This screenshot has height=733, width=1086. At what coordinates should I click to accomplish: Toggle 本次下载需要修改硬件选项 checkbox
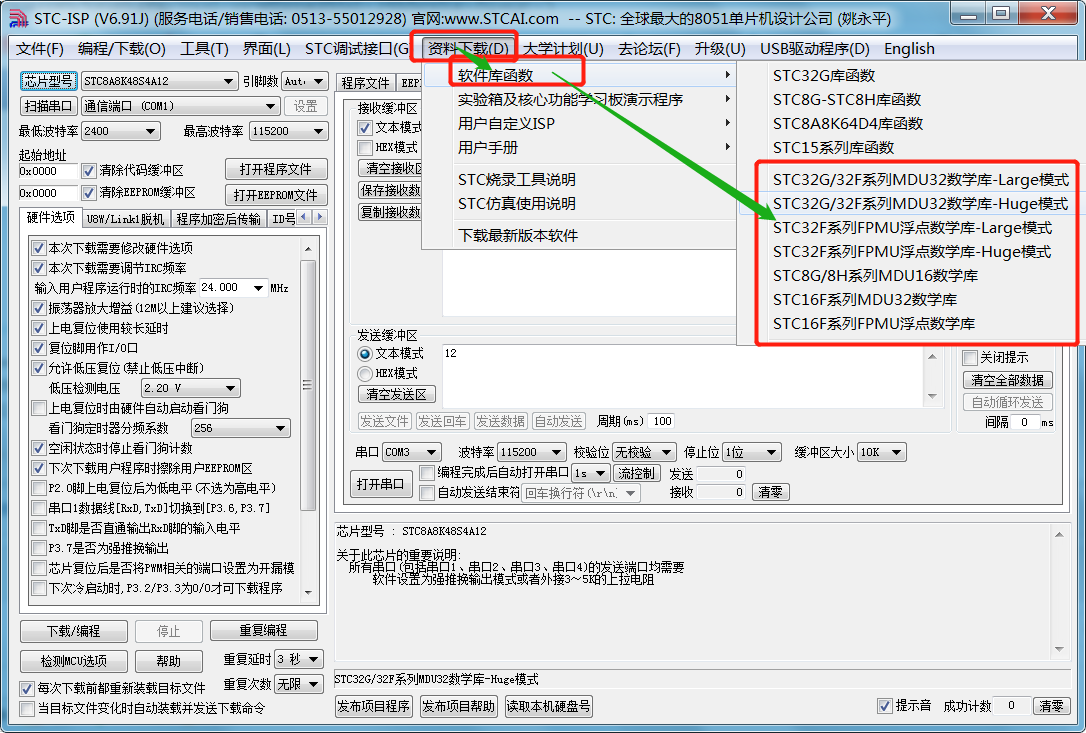pos(39,248)
